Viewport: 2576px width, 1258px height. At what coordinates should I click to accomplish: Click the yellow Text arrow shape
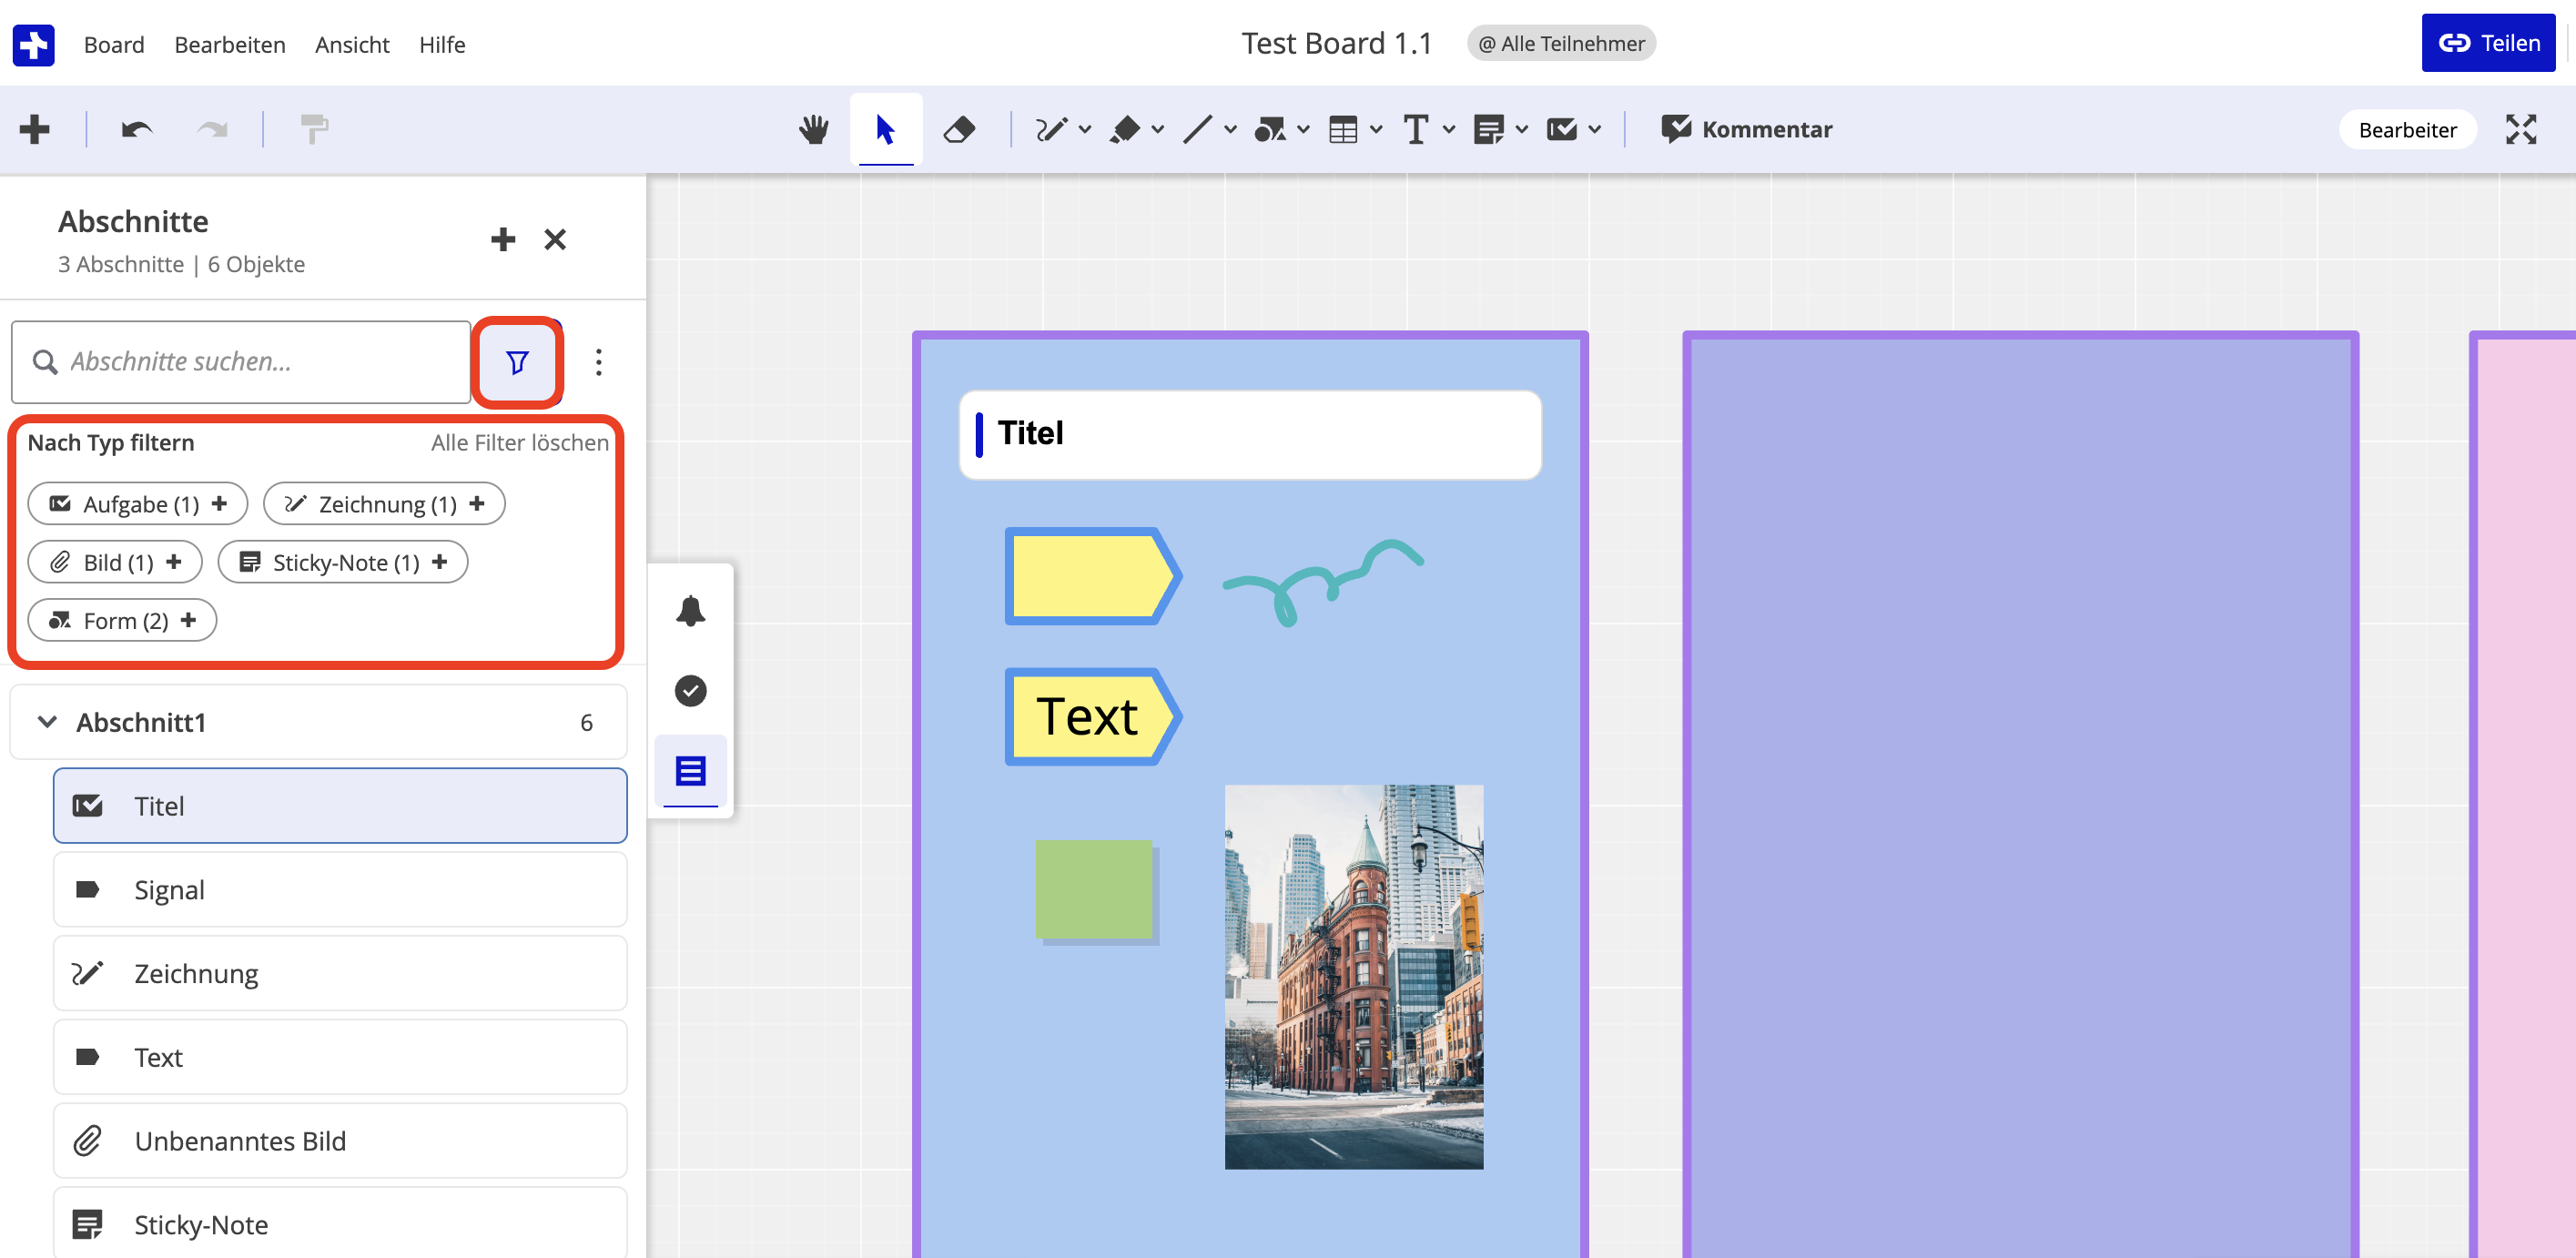coord(1093,716)
